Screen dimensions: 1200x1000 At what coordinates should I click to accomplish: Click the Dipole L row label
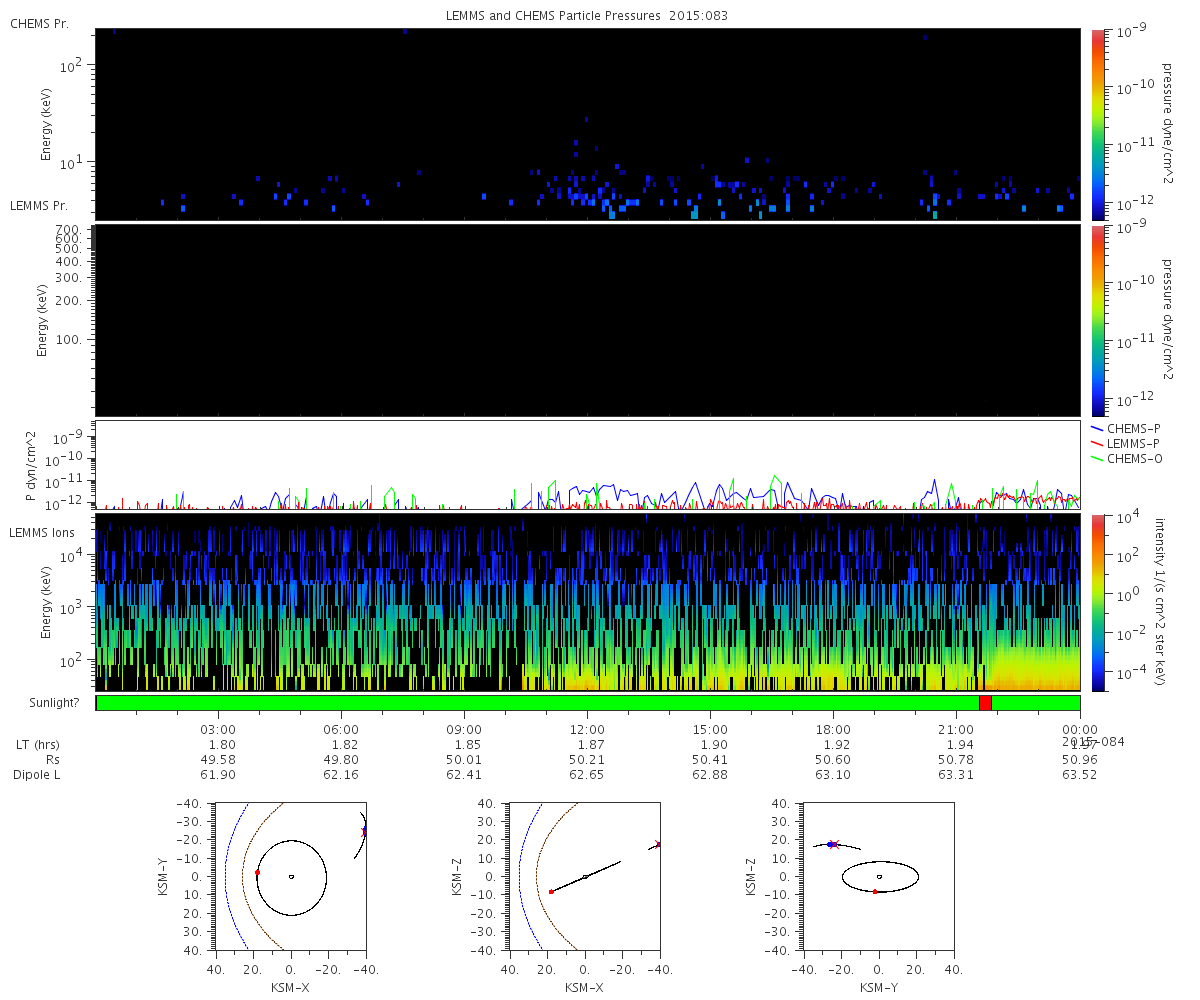[x=37, y=775]
